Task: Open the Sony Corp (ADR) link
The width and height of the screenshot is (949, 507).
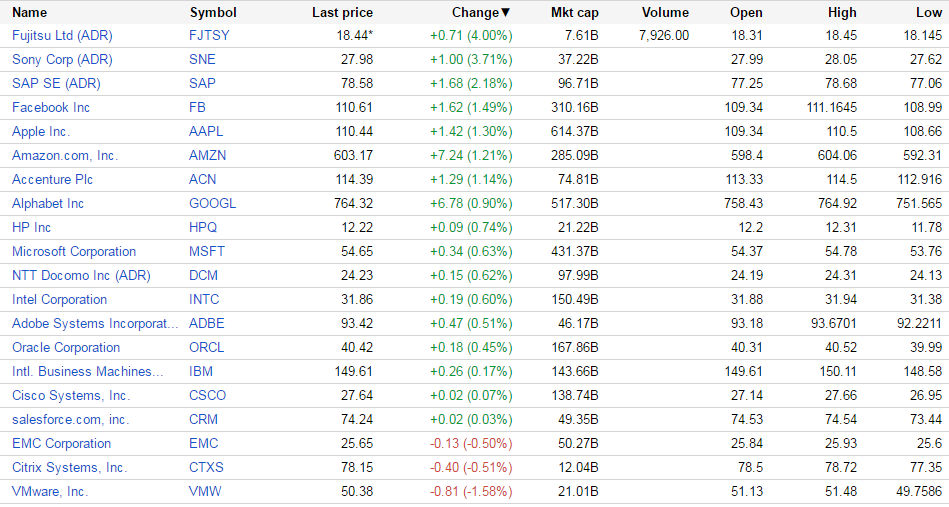Action: coord(62,59)
